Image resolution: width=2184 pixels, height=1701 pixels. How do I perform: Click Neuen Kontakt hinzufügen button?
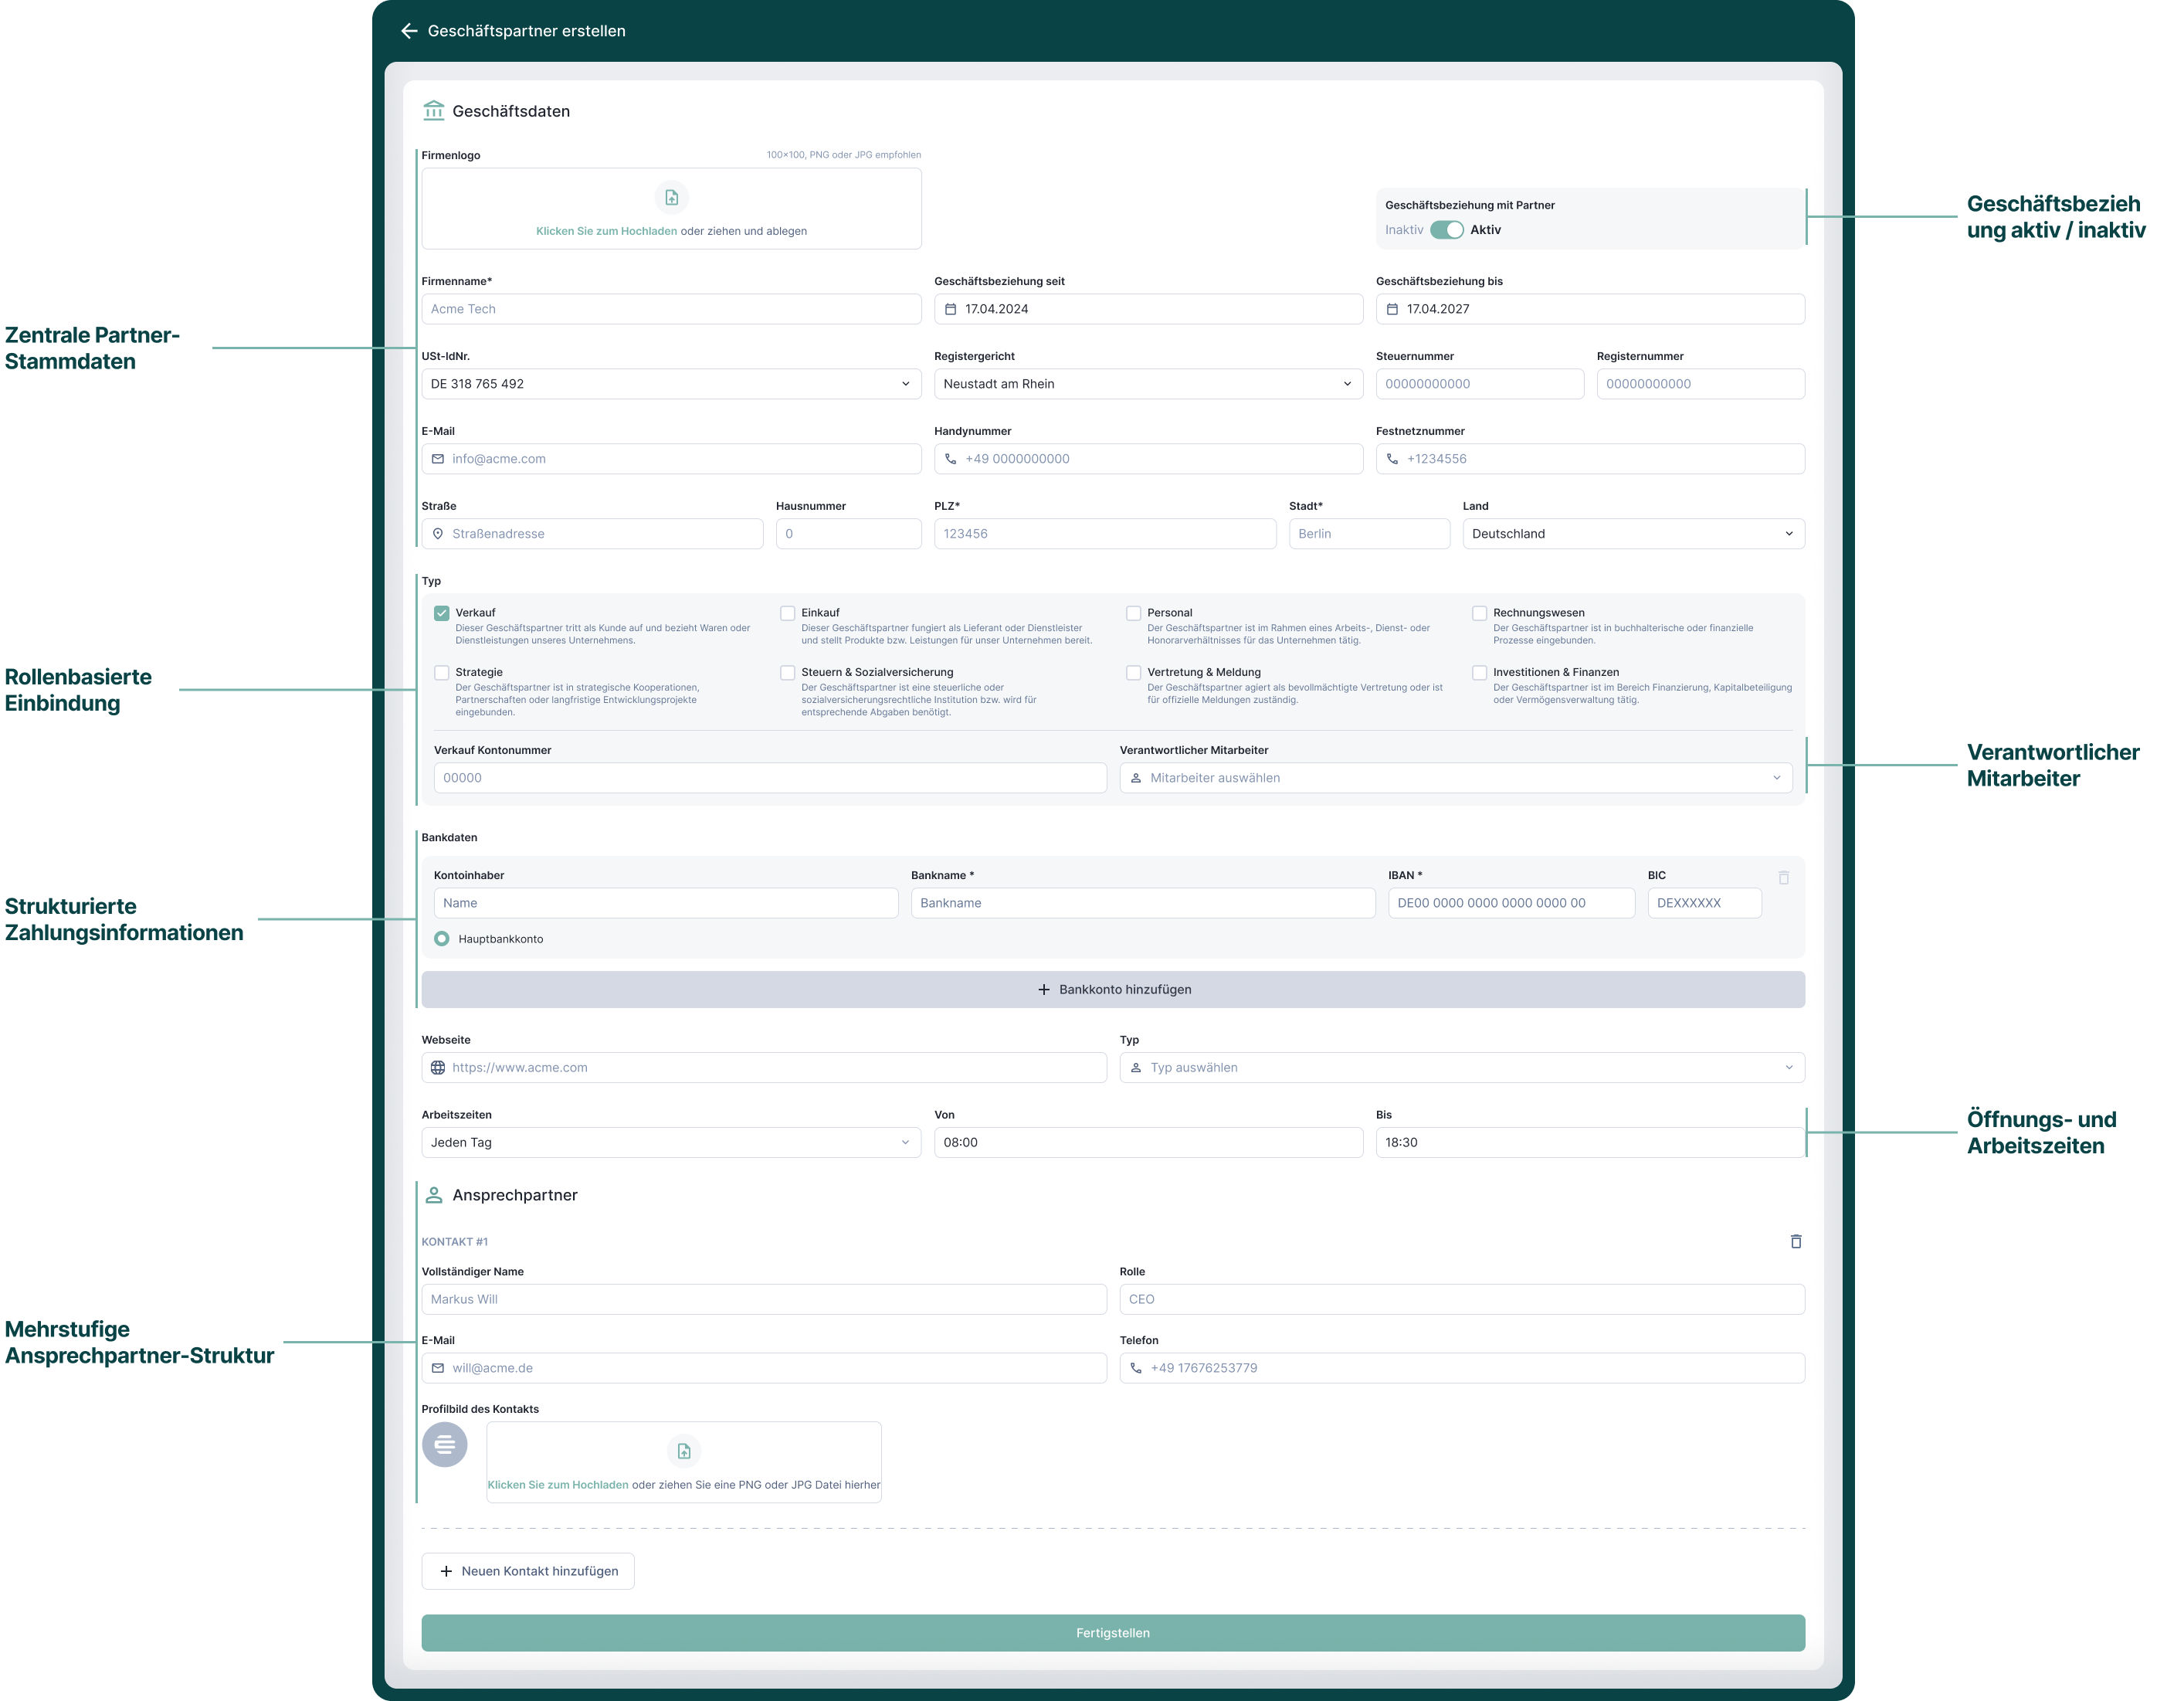pos(528,1571)
